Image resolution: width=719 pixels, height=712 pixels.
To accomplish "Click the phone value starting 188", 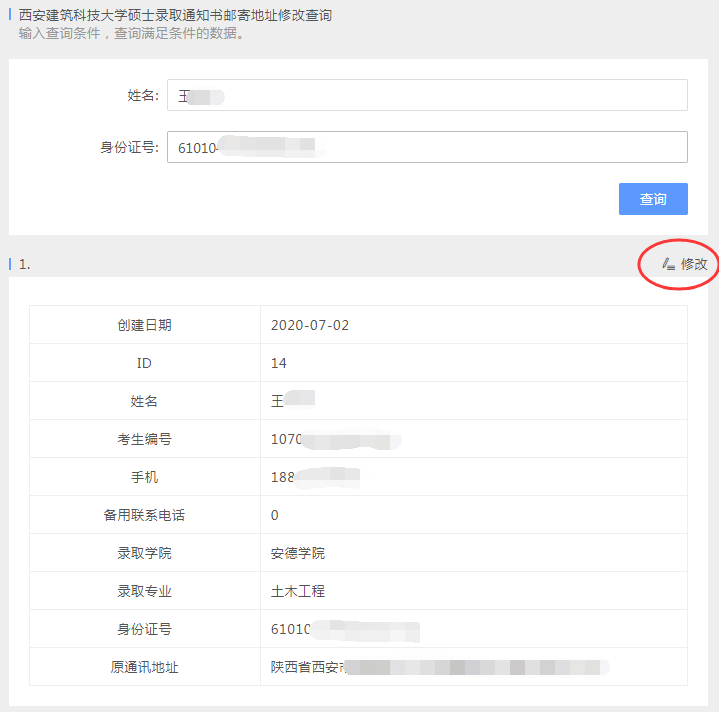I will pos(315,477).
